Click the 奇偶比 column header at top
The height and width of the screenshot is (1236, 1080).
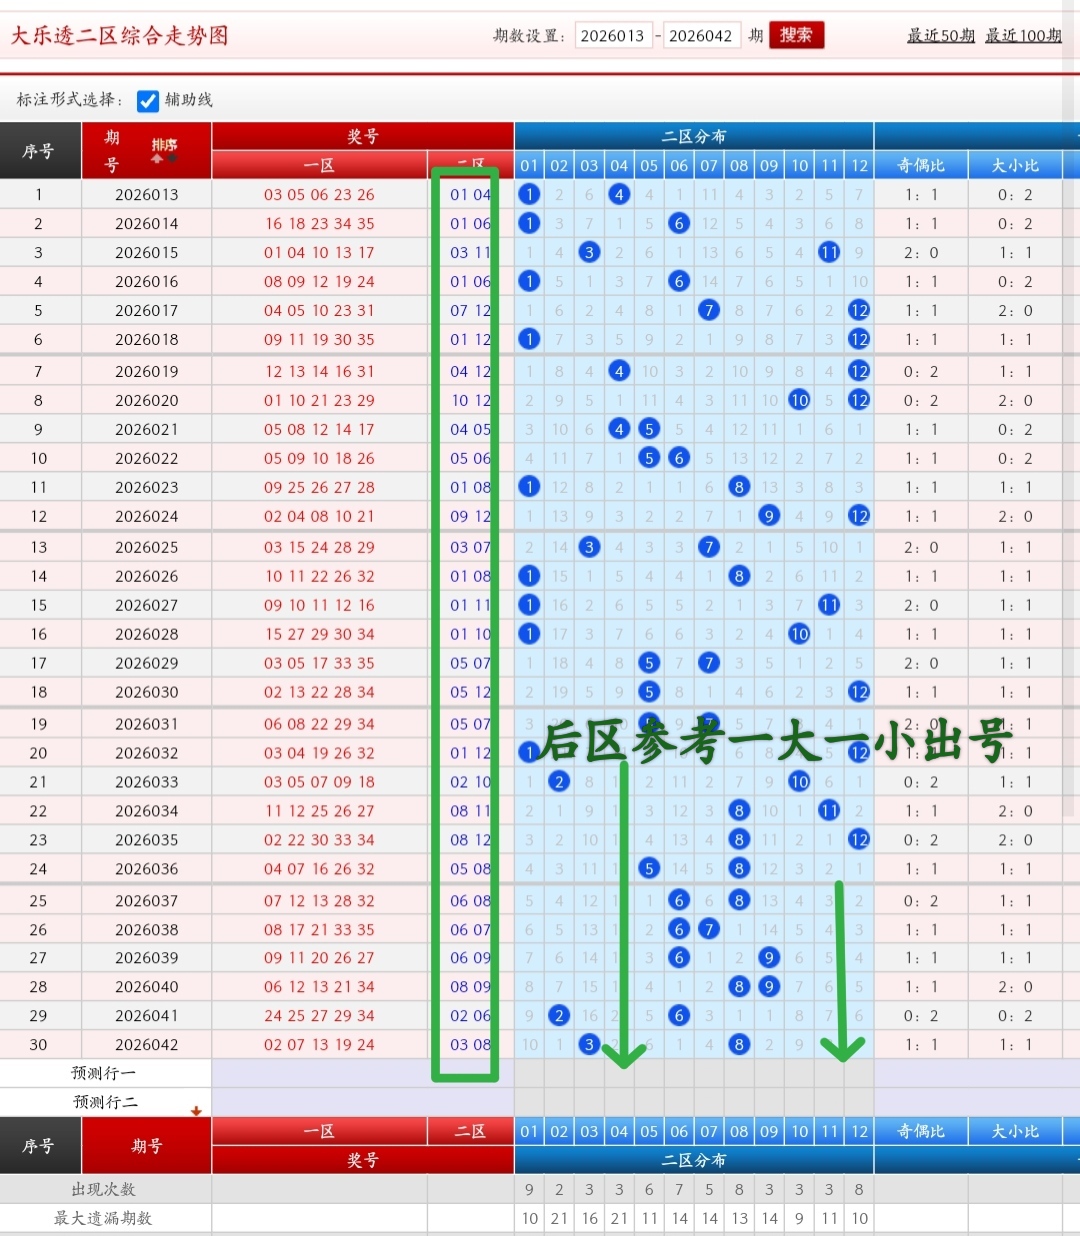(920, 165)
